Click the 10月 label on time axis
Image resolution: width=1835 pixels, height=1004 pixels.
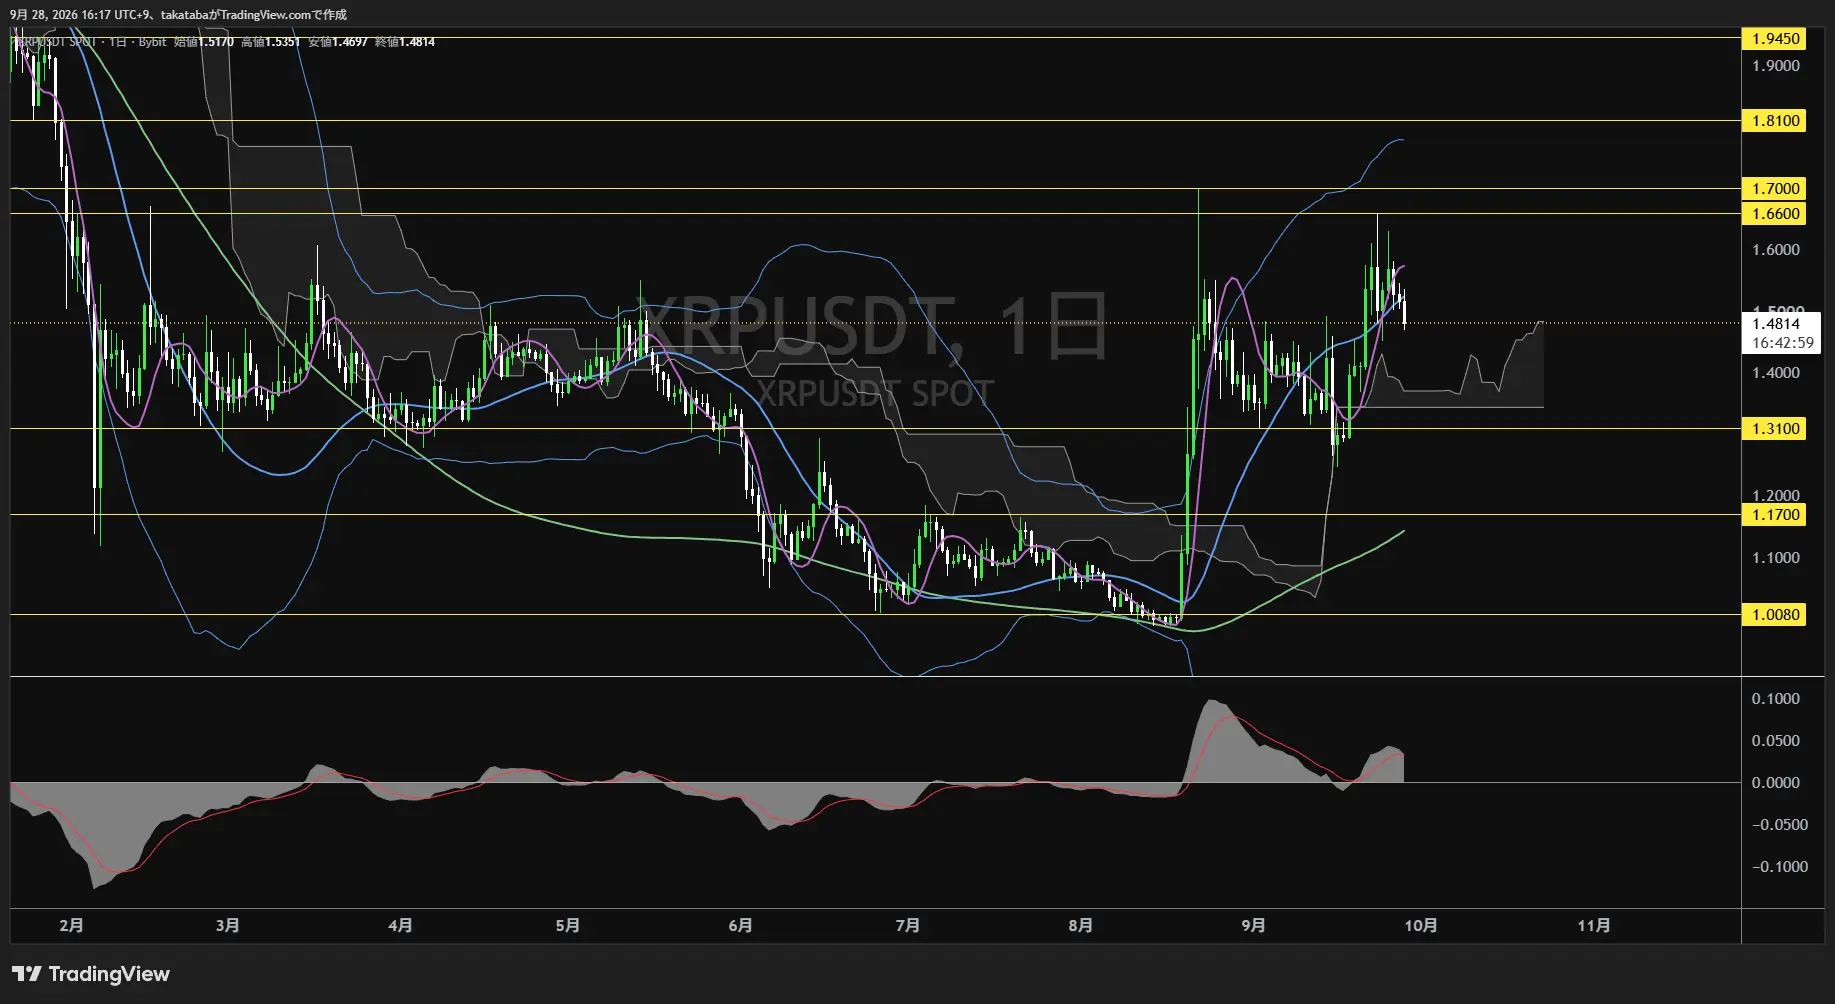coord(1421,925)
